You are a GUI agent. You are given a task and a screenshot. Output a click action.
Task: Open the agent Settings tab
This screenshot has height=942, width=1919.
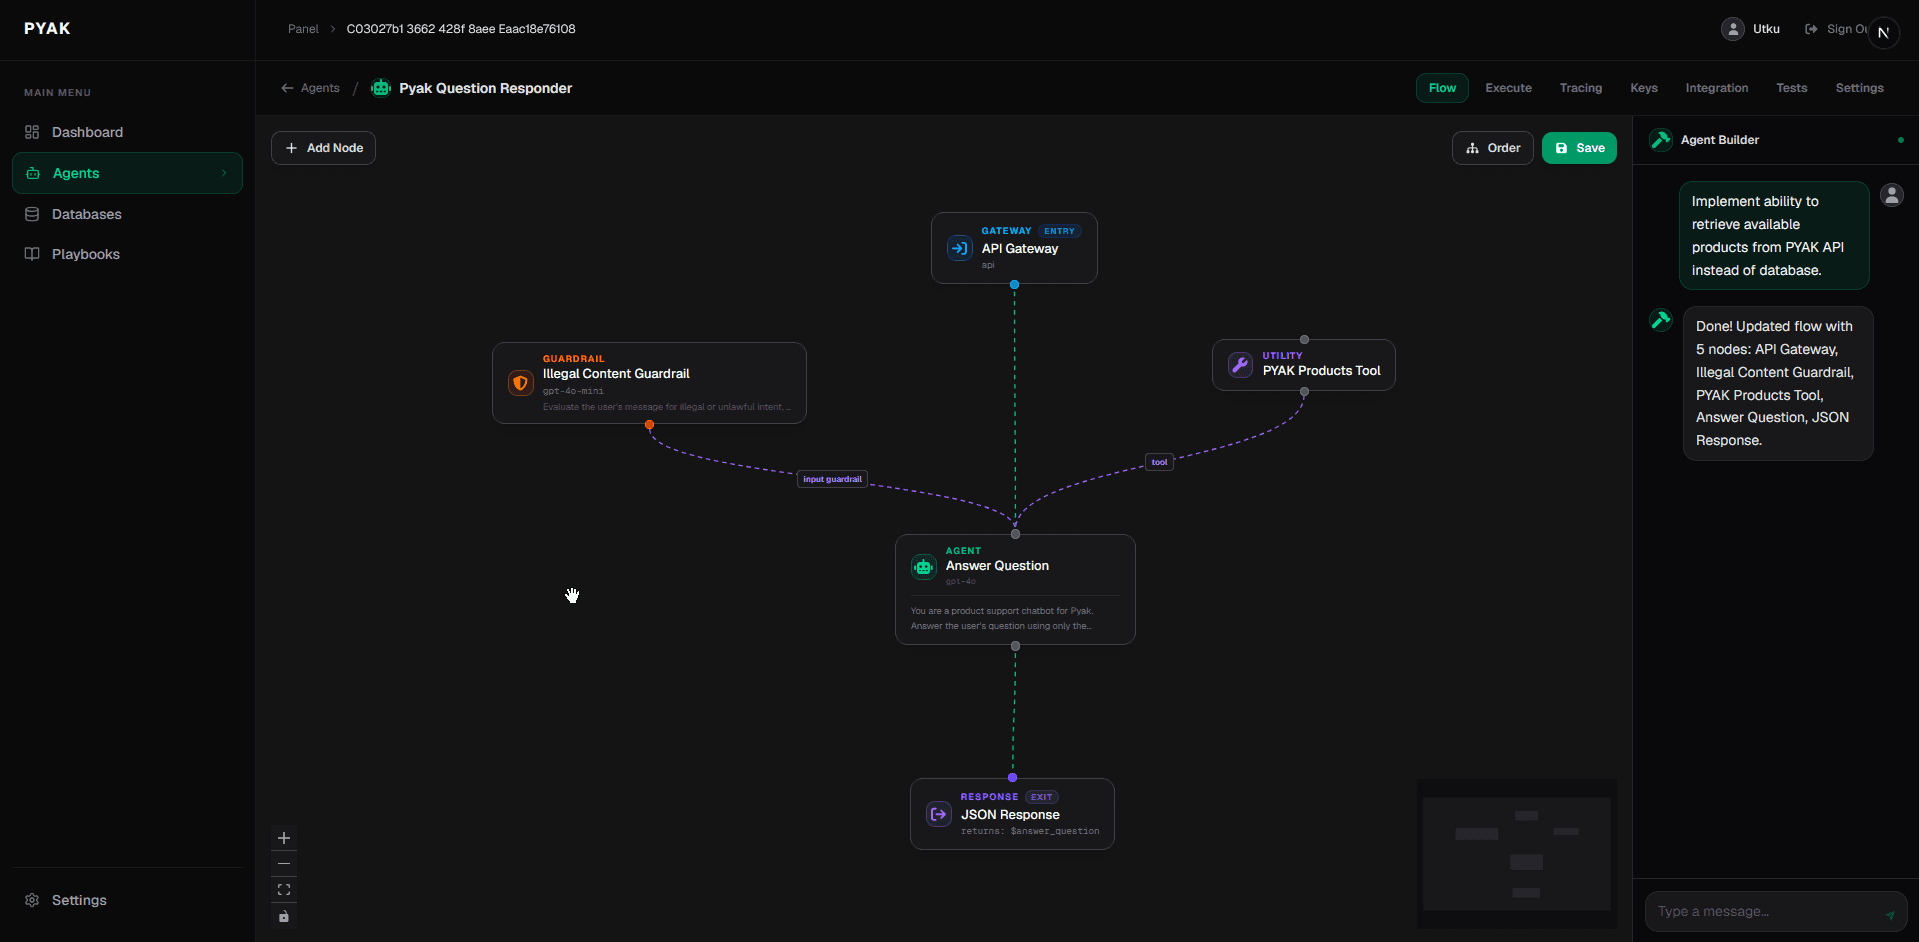point(1859,88)
